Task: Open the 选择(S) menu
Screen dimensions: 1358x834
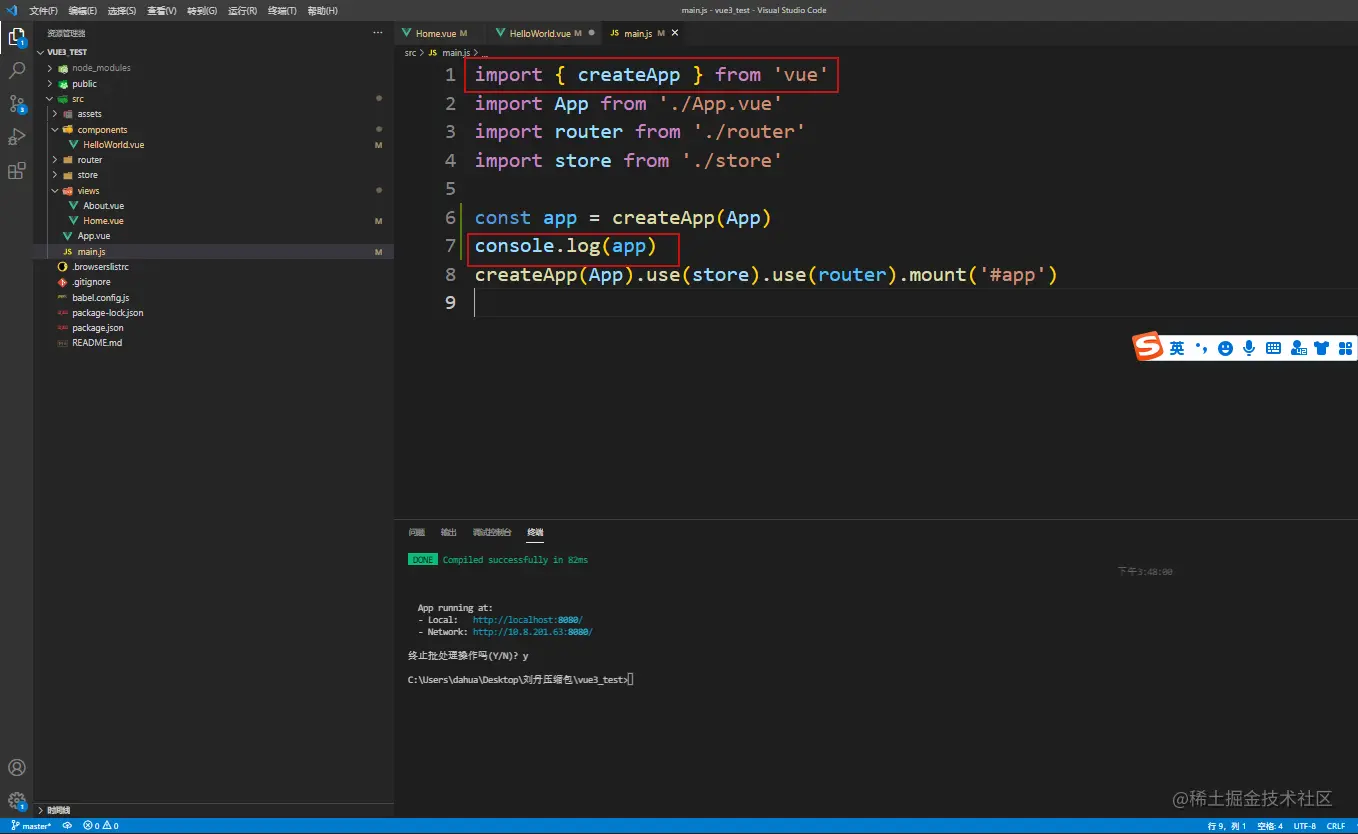Action: click(x=122, y=11)
